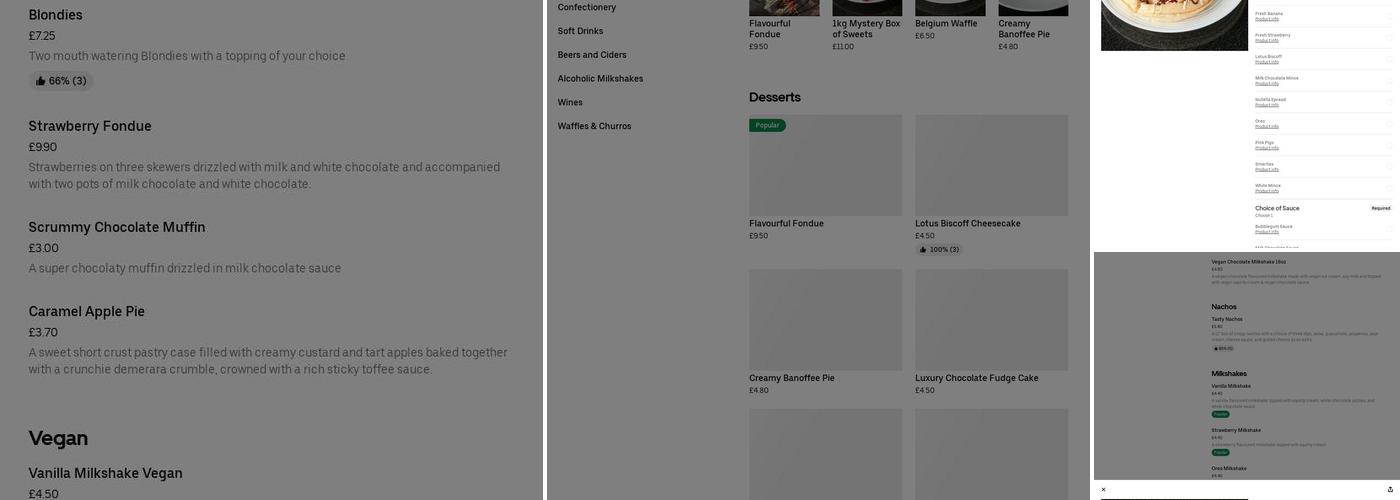
Task: Open the Caramel Apple Pie item
Action: point(87,312)
